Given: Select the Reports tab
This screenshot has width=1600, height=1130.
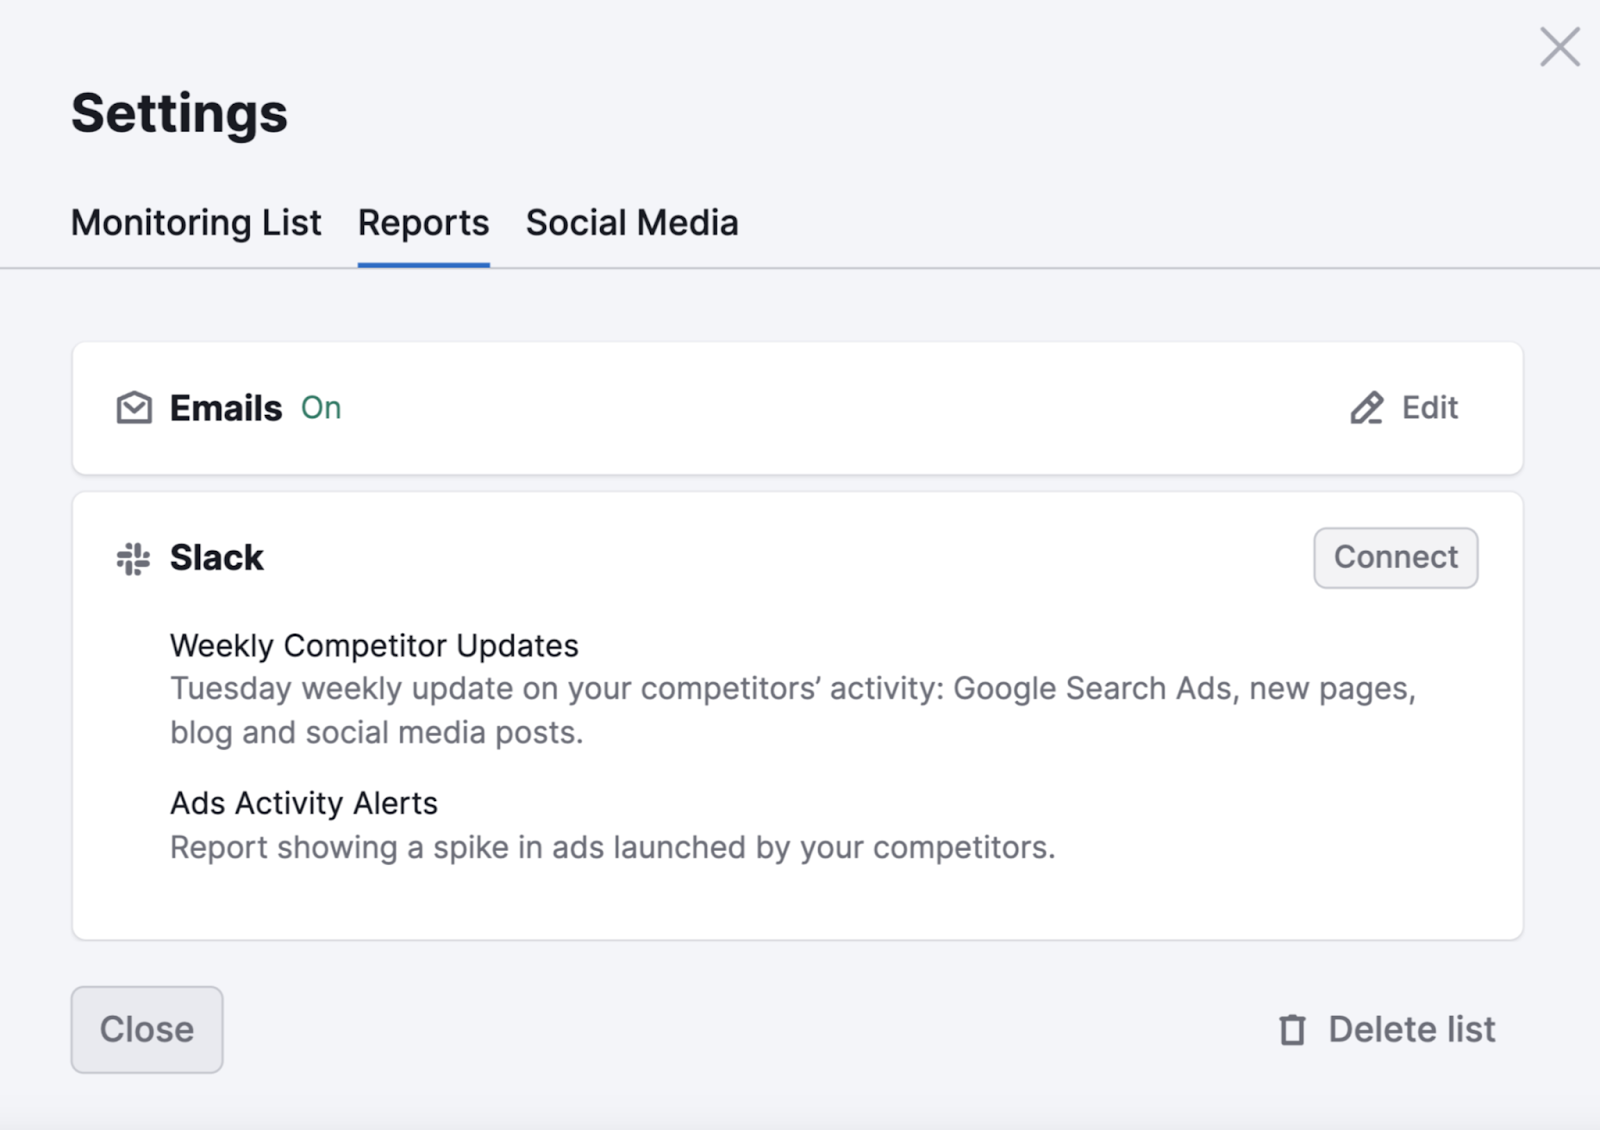Looking at the screenshot, I should pyautogui.click(x=423, y=222).
